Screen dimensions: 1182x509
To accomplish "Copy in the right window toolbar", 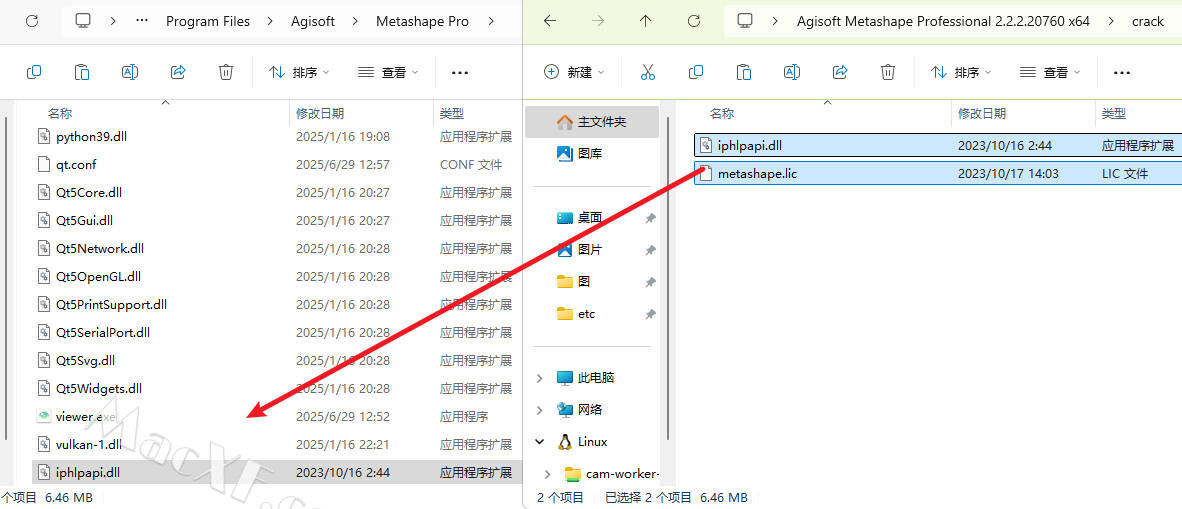I will [x=696, y=72].
